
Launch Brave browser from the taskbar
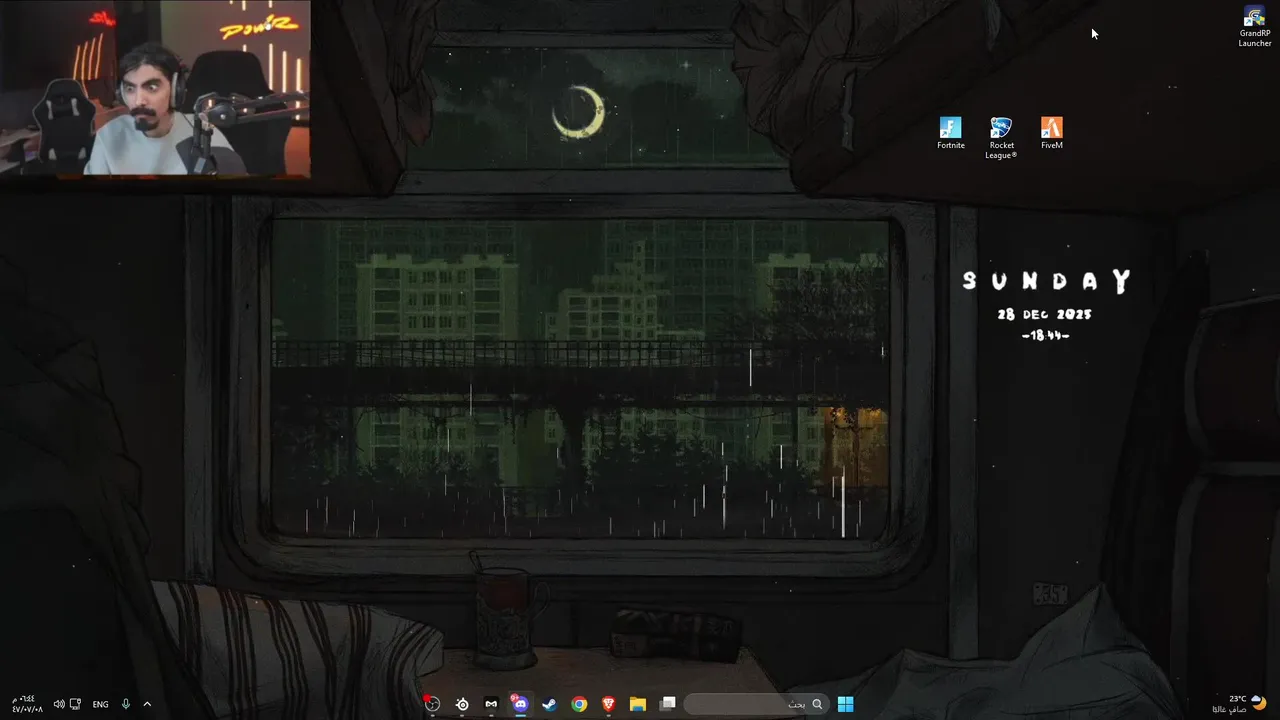[608, 704]
